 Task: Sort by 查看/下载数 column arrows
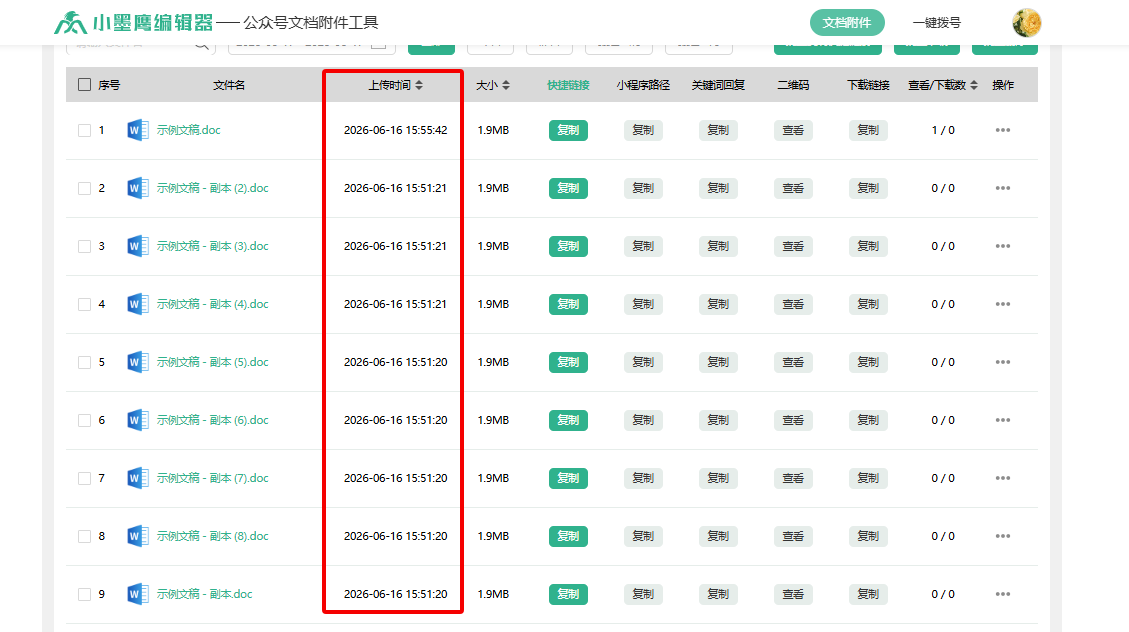pyautogui.click(x=973, y=85)
